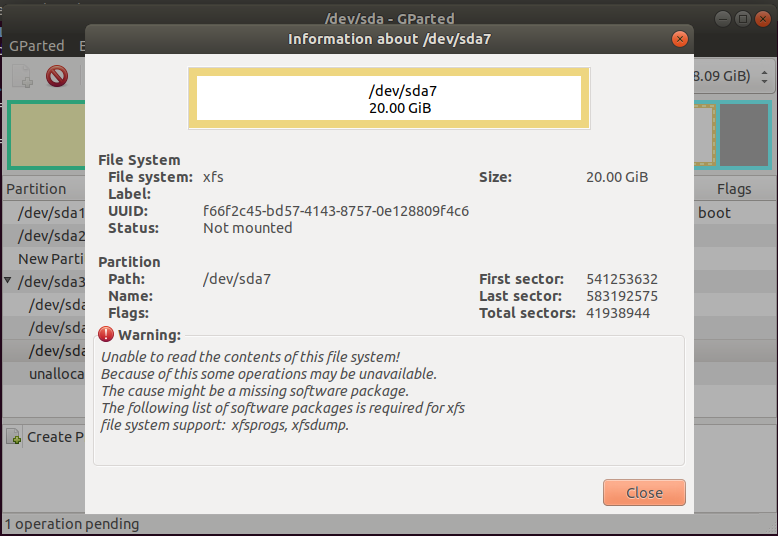Close the dialog with the orange X
Image resolution: width=778 pixels, height=536 pixels.
680,39
